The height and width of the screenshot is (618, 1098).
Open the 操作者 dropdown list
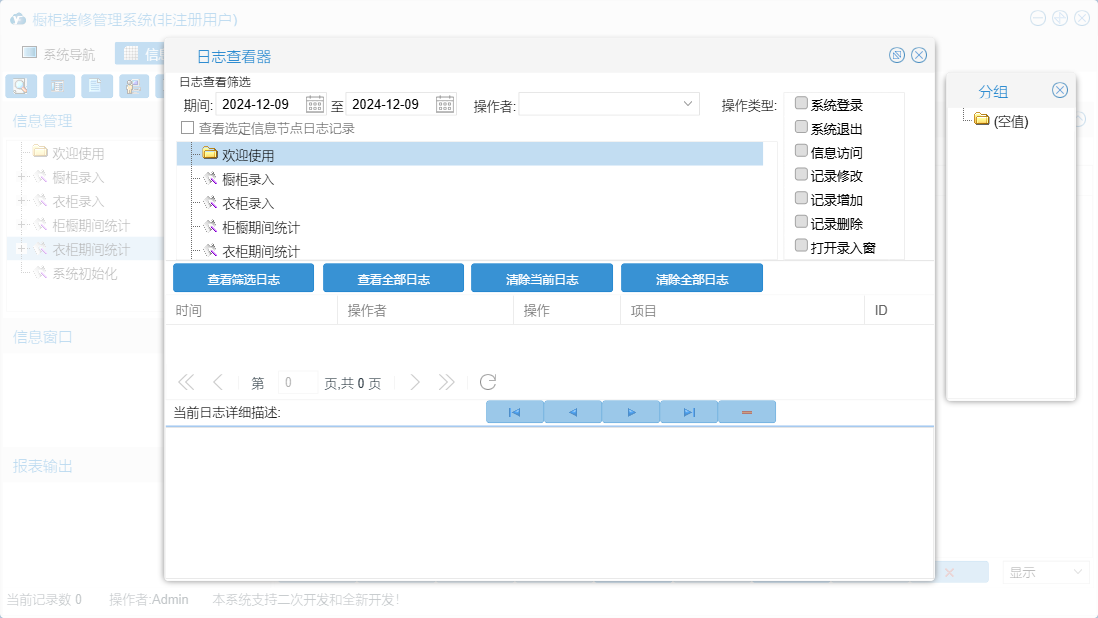(x=688, y=104)
